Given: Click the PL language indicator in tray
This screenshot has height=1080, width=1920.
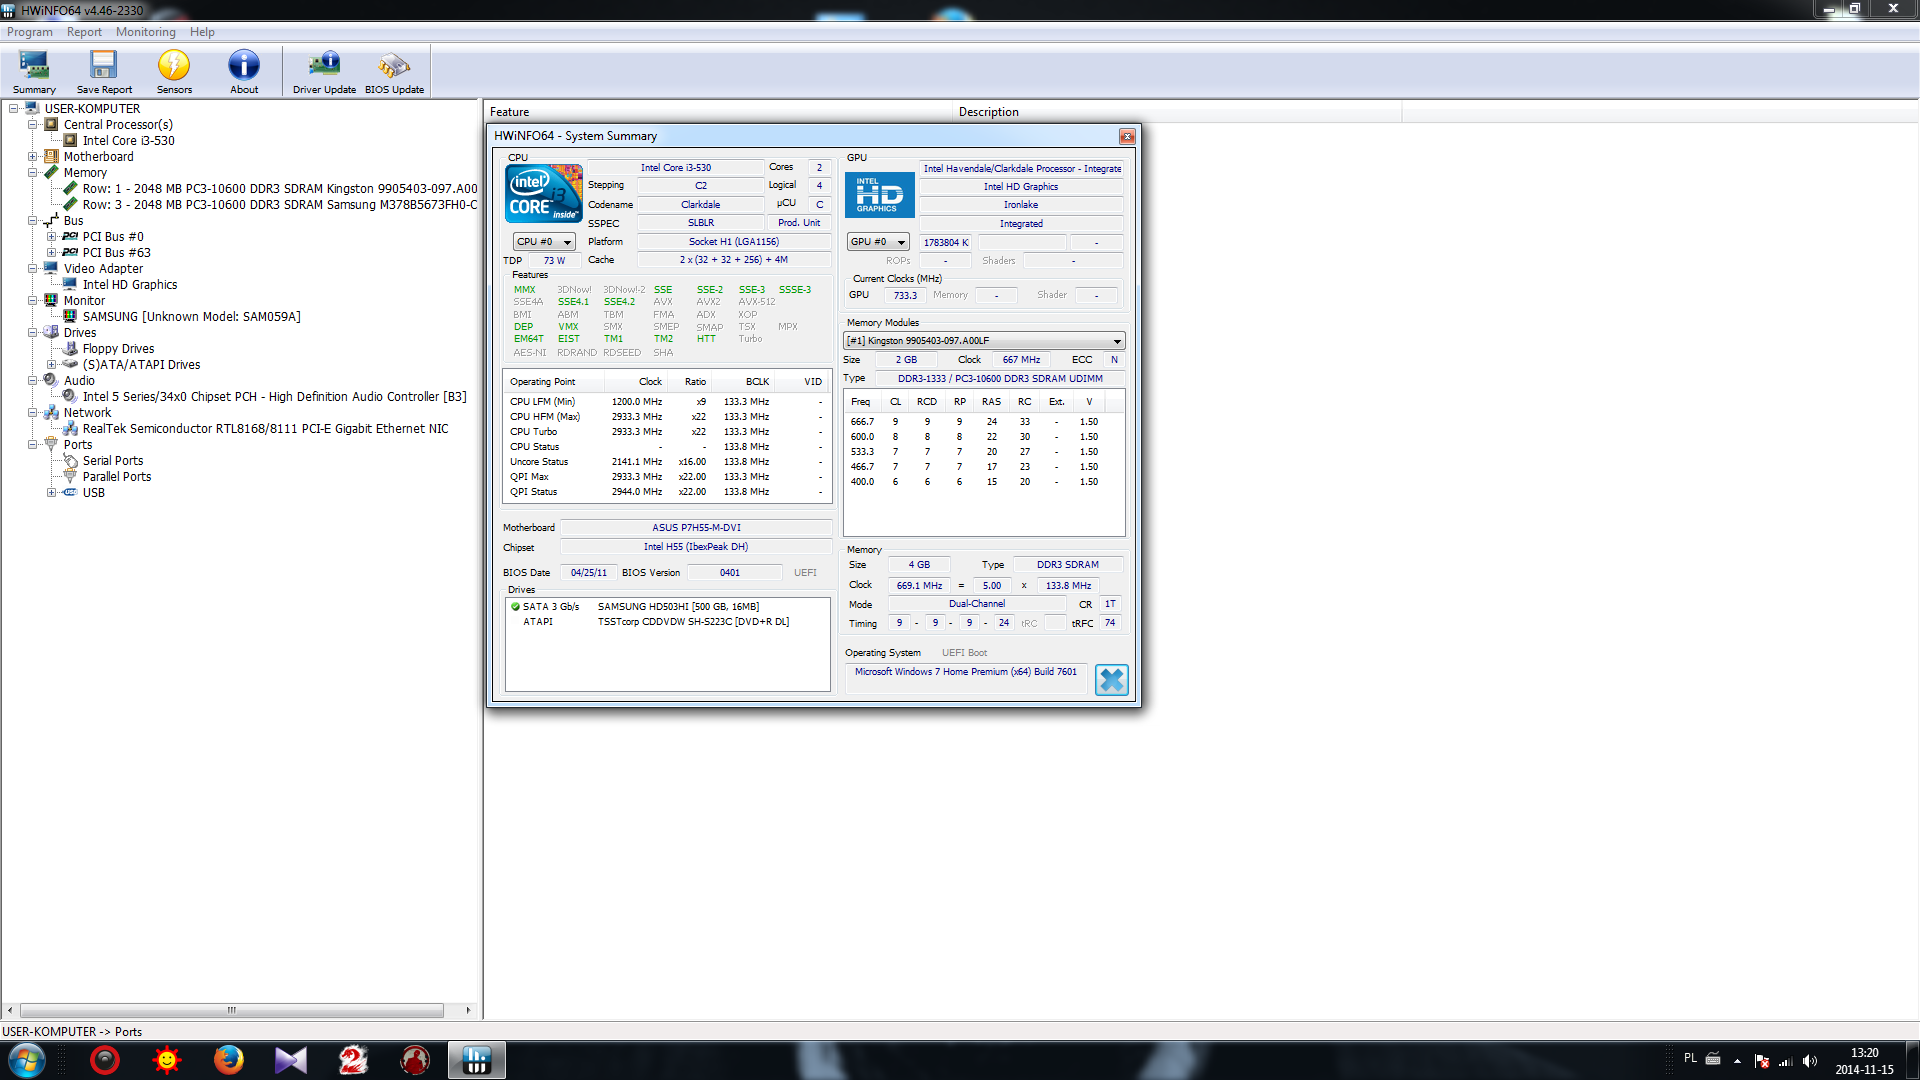Looking at the screenshot, I should (1690, 1058).
